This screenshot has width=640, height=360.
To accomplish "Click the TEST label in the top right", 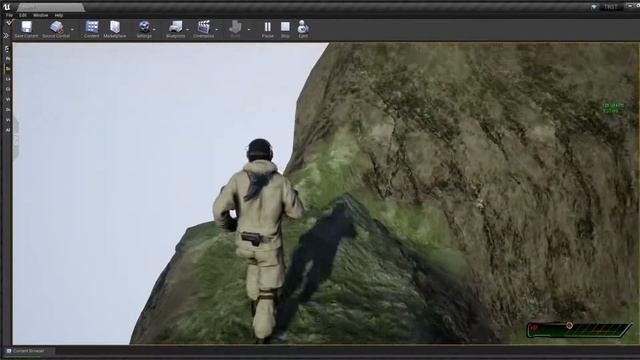I will [x=611, y=7].
